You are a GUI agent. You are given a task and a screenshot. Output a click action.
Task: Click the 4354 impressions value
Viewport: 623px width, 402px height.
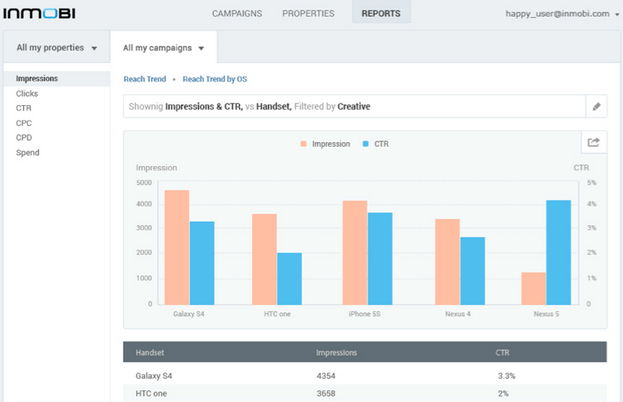pyautogui.click(x=326, y=376)
